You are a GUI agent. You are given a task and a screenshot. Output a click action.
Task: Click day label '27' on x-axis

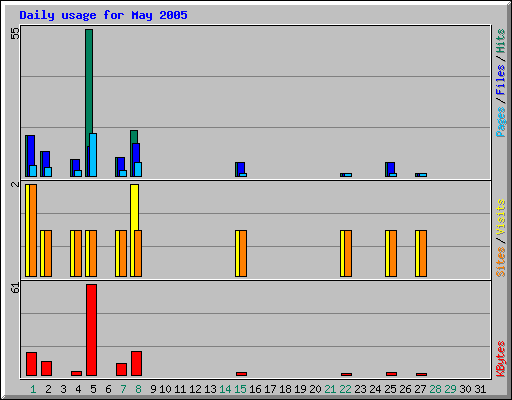[420, 389]
